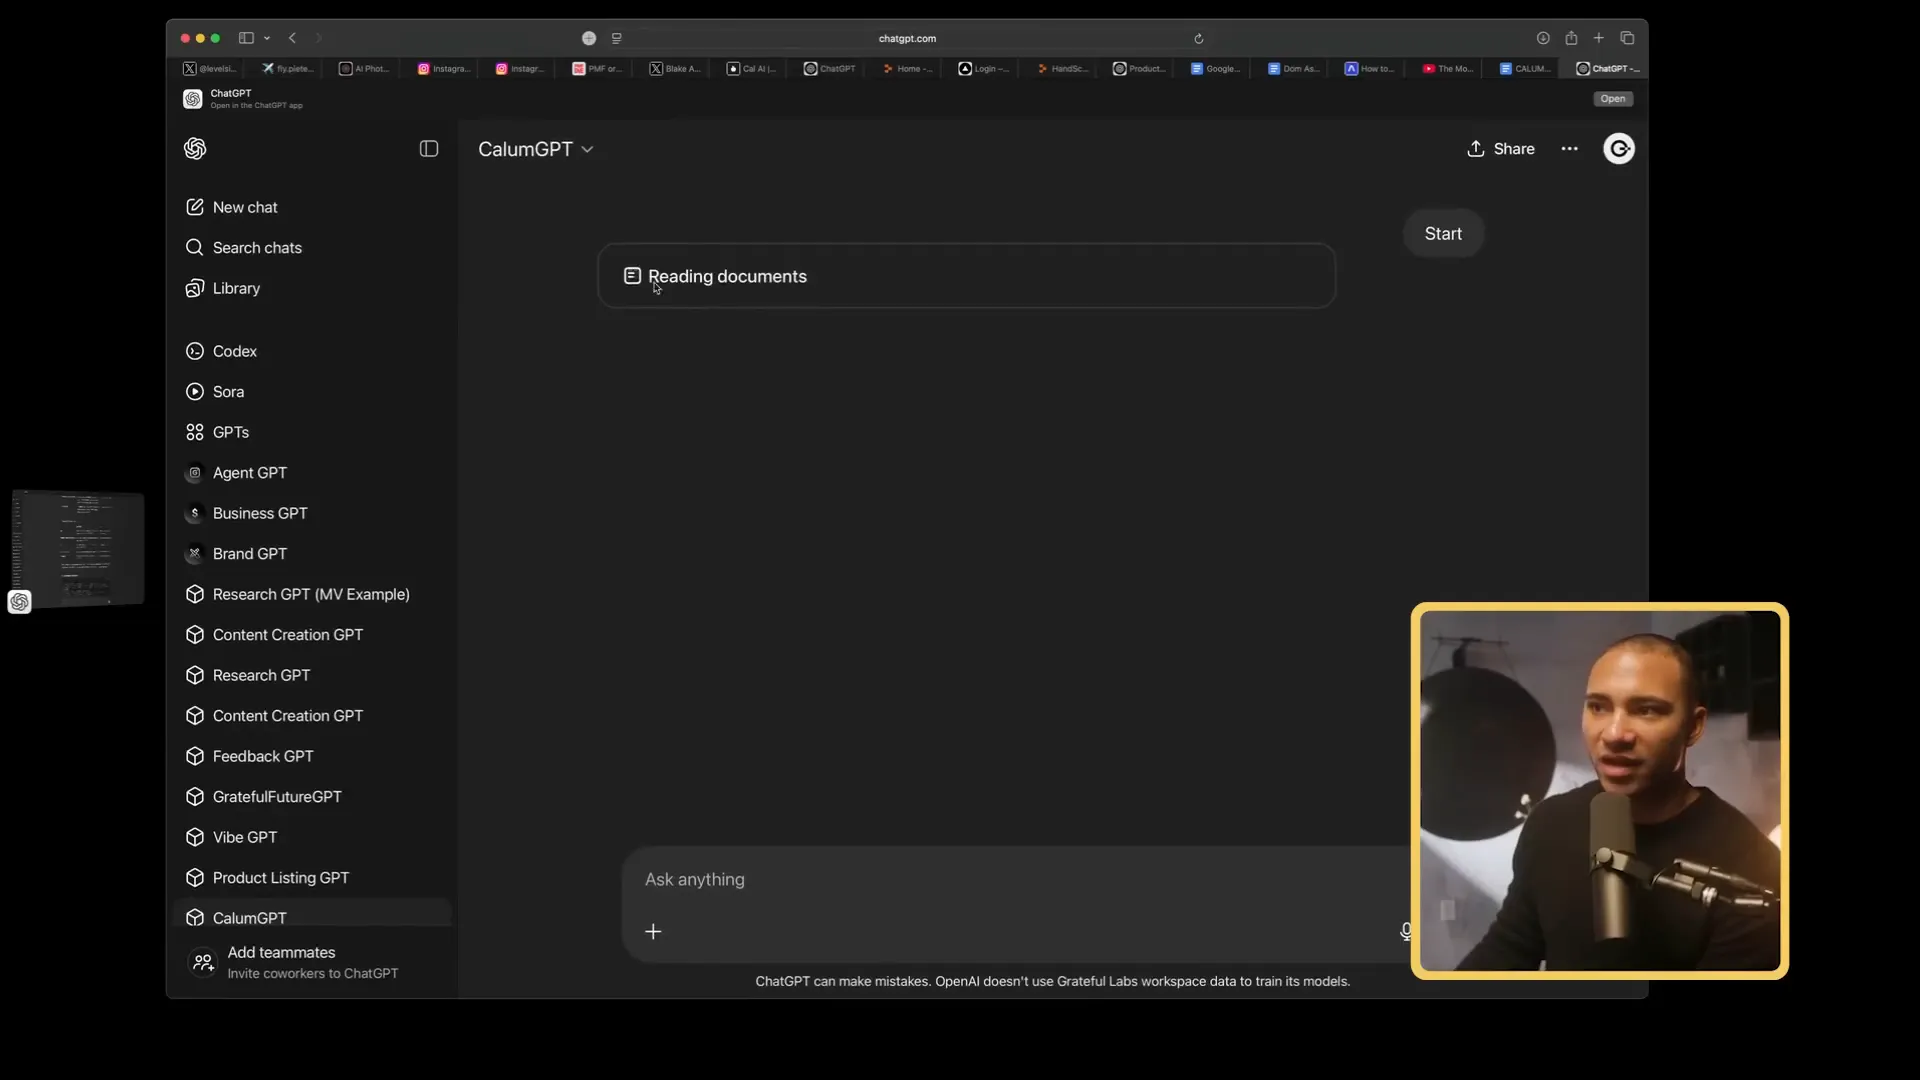
Task: Switch to the AI Phot... tab
Action: 365,69
